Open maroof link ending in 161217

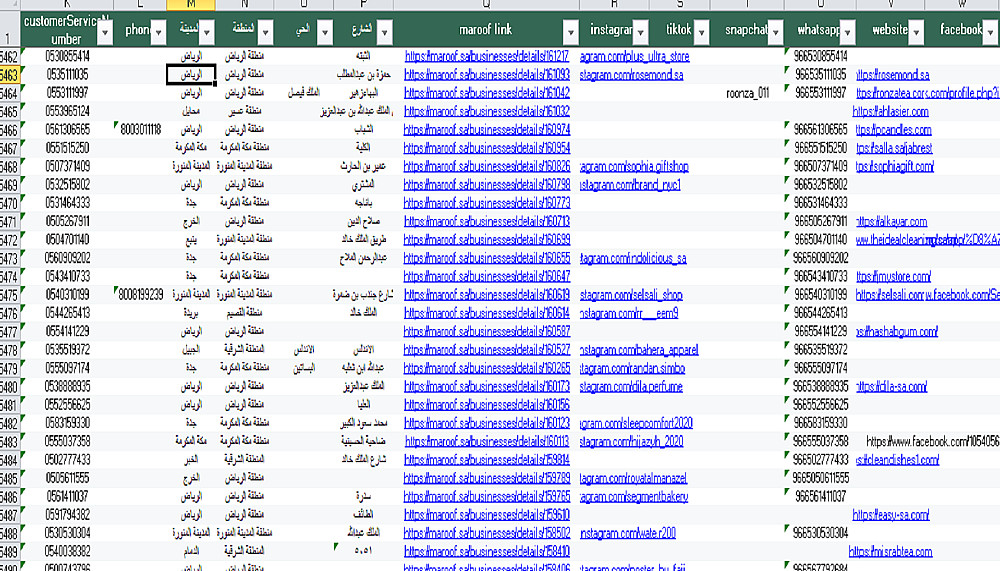487,56
